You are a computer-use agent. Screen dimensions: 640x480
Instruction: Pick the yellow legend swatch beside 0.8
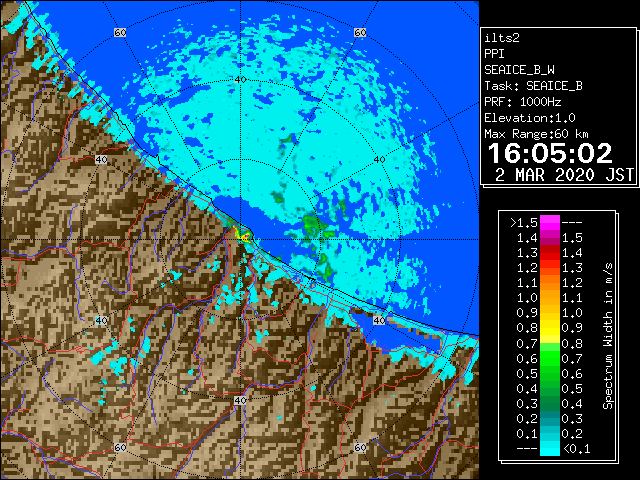pos(550,328)
